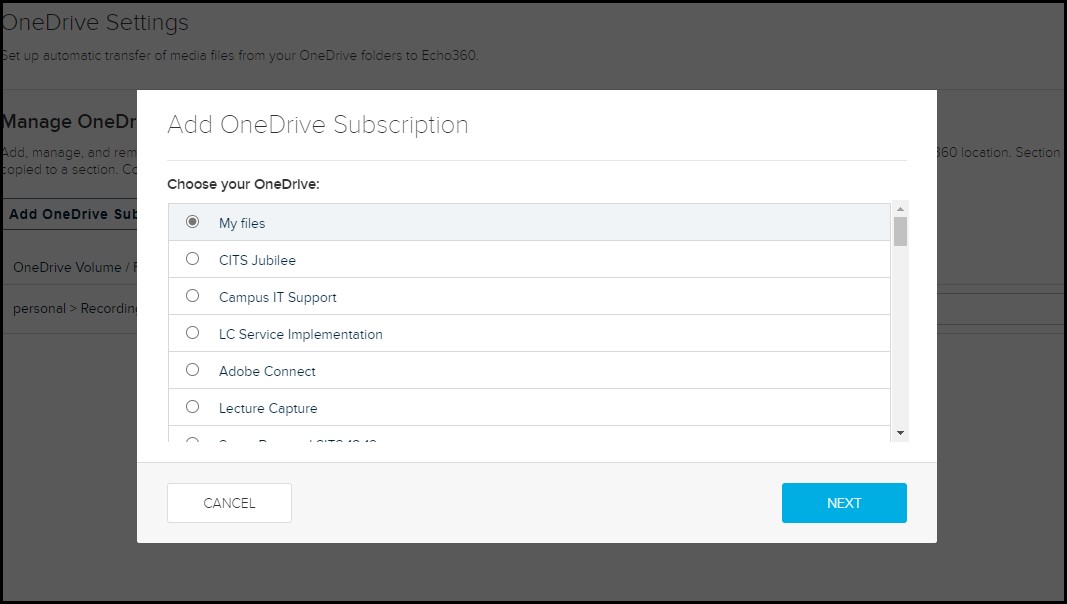
Task: Select Campus IT Support radio button
Action: click(193, 296)
